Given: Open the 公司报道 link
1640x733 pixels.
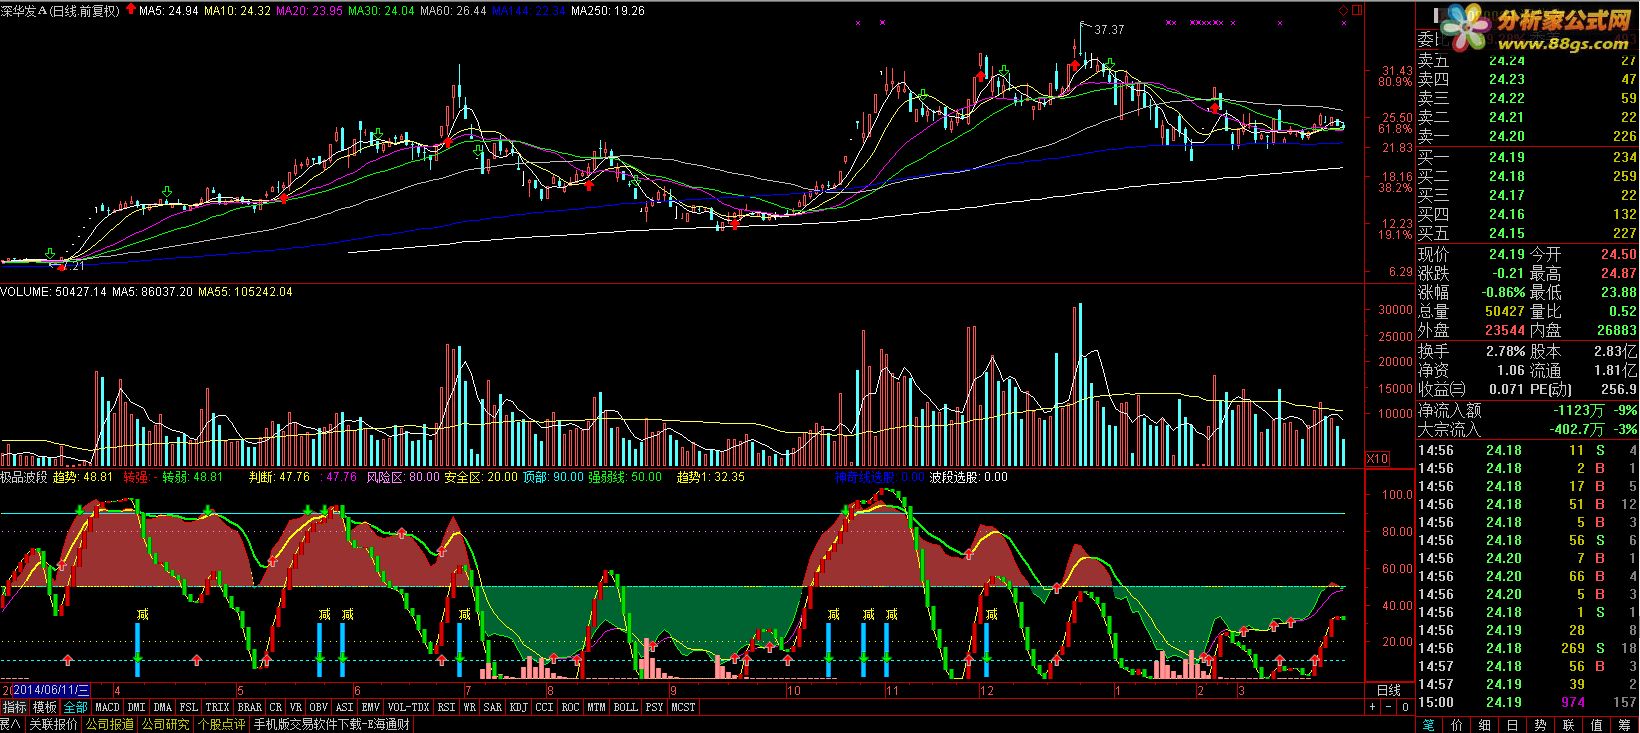Looking at the screenshot, I should click(109, 724).
